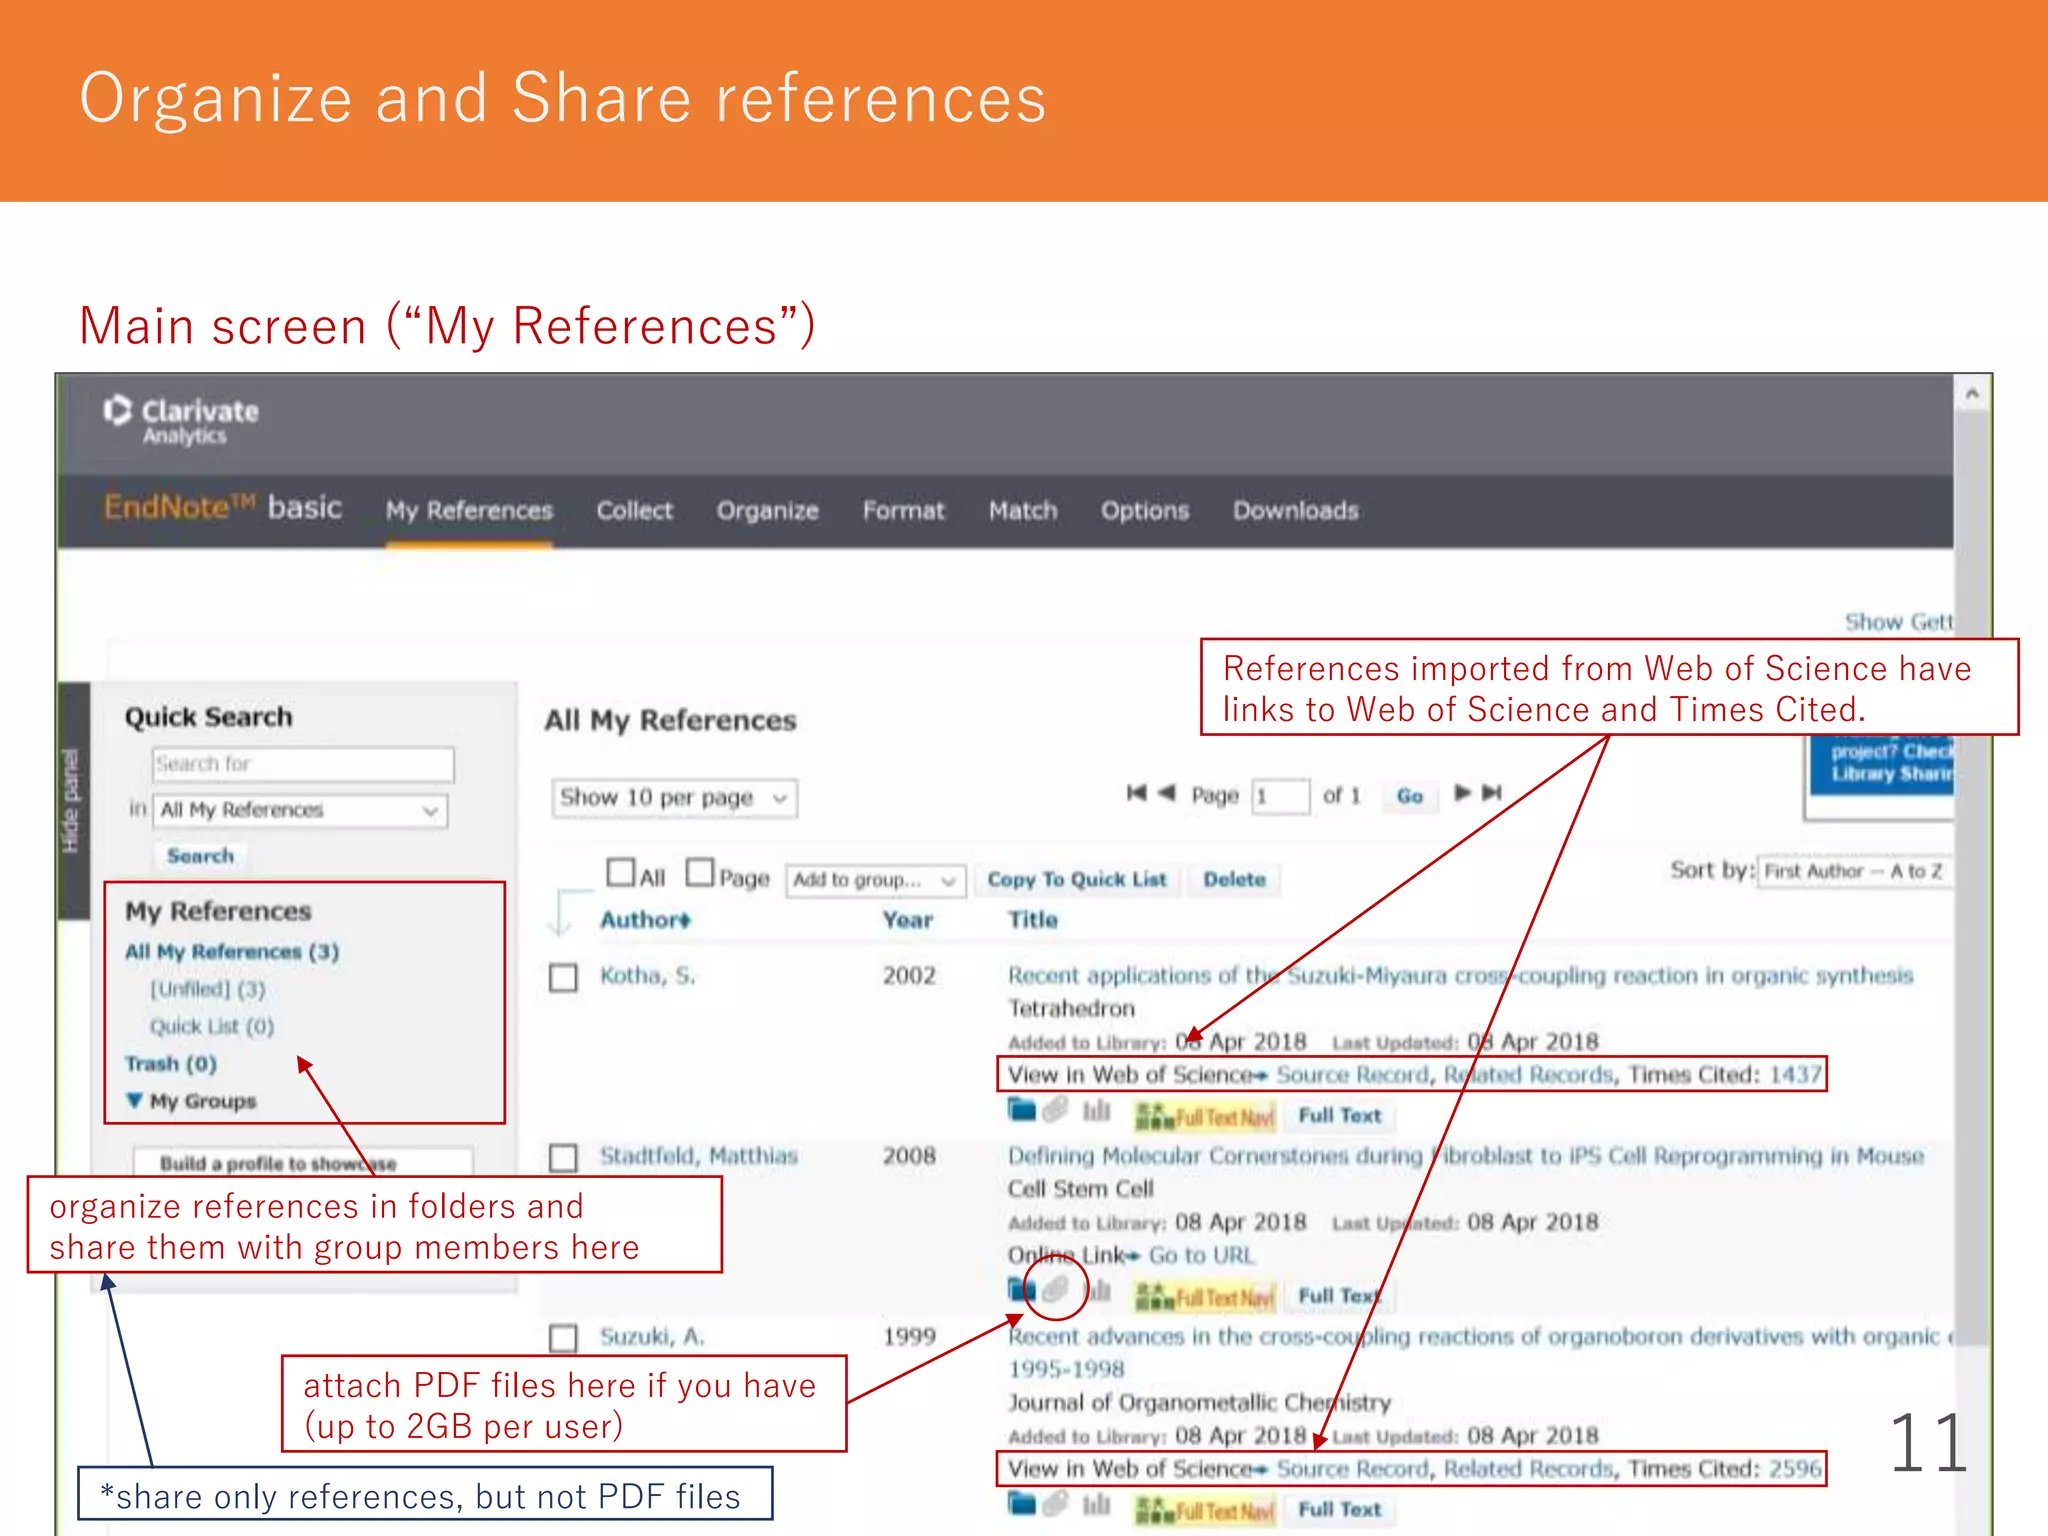Click in the Search for input field

(303, 765)
